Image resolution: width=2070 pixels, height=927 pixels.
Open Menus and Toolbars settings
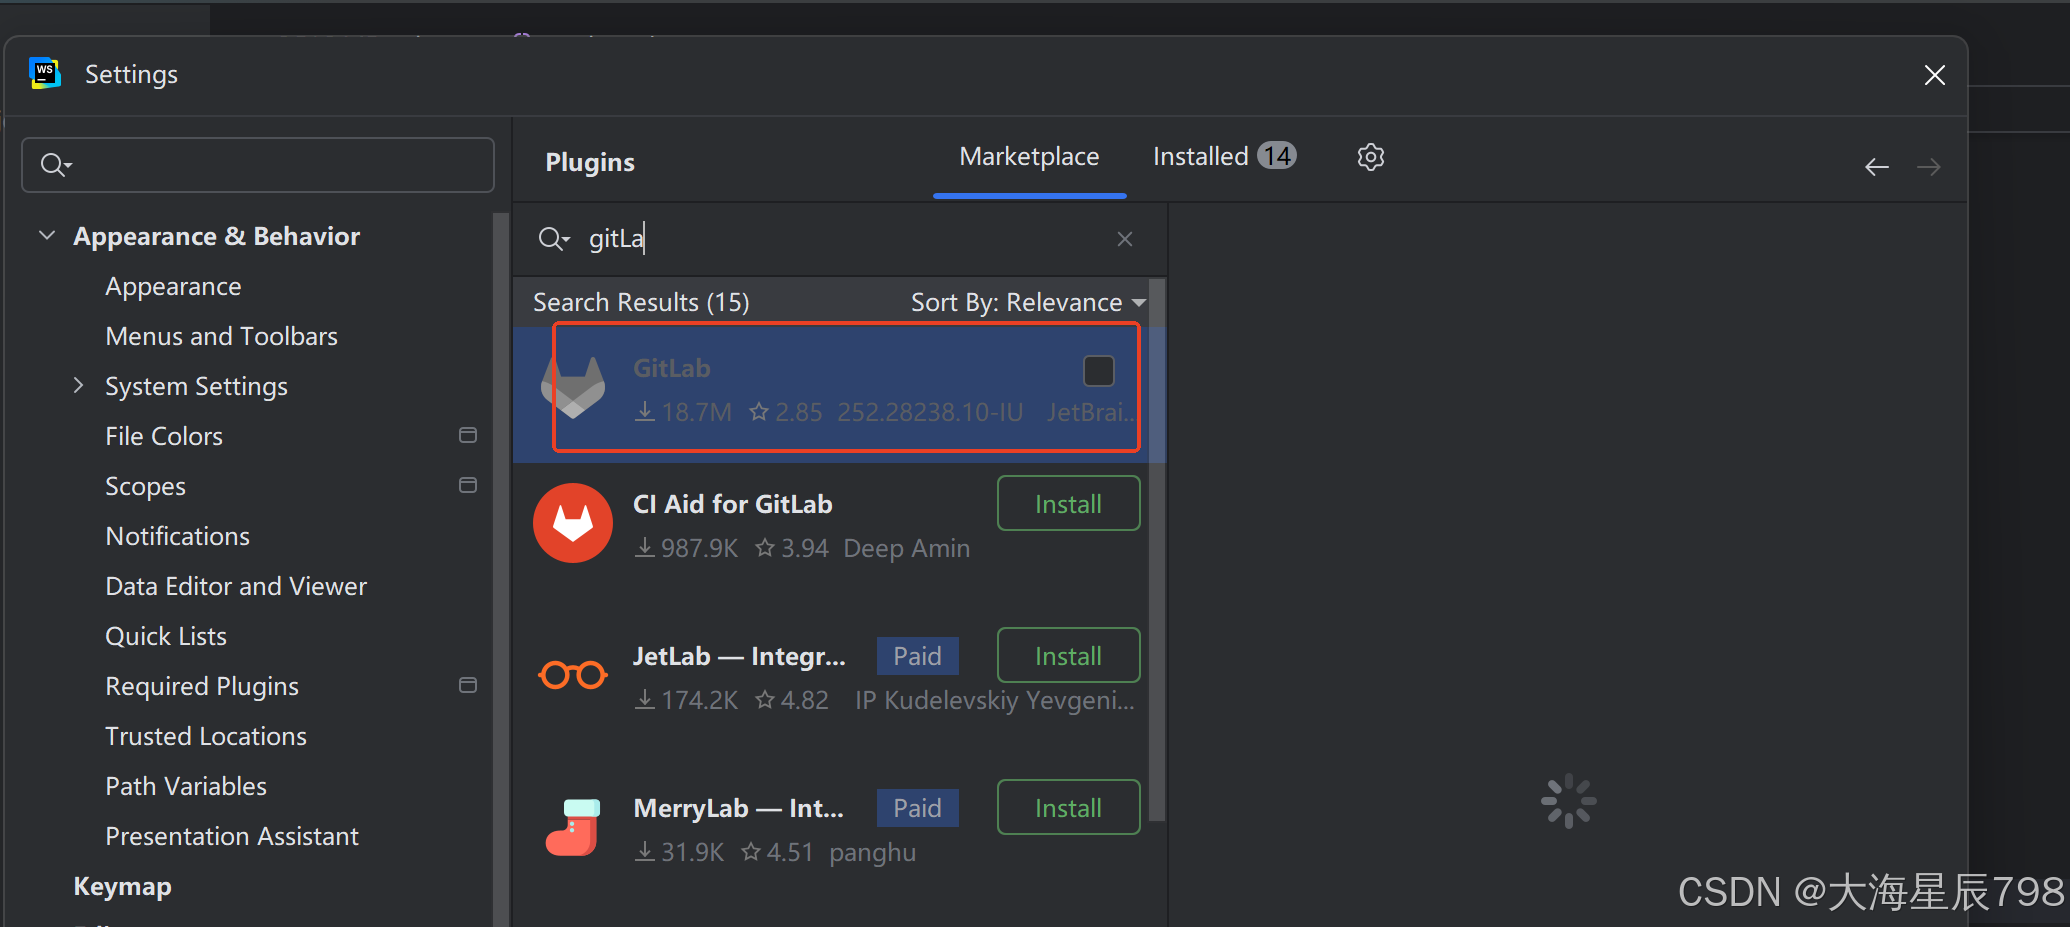pos(221,336)
